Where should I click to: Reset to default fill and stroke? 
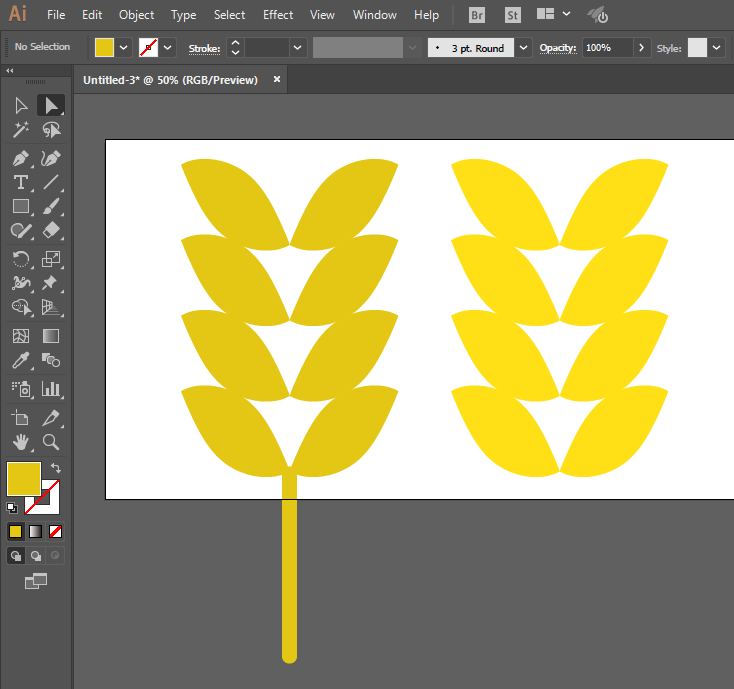click(12, 507)
